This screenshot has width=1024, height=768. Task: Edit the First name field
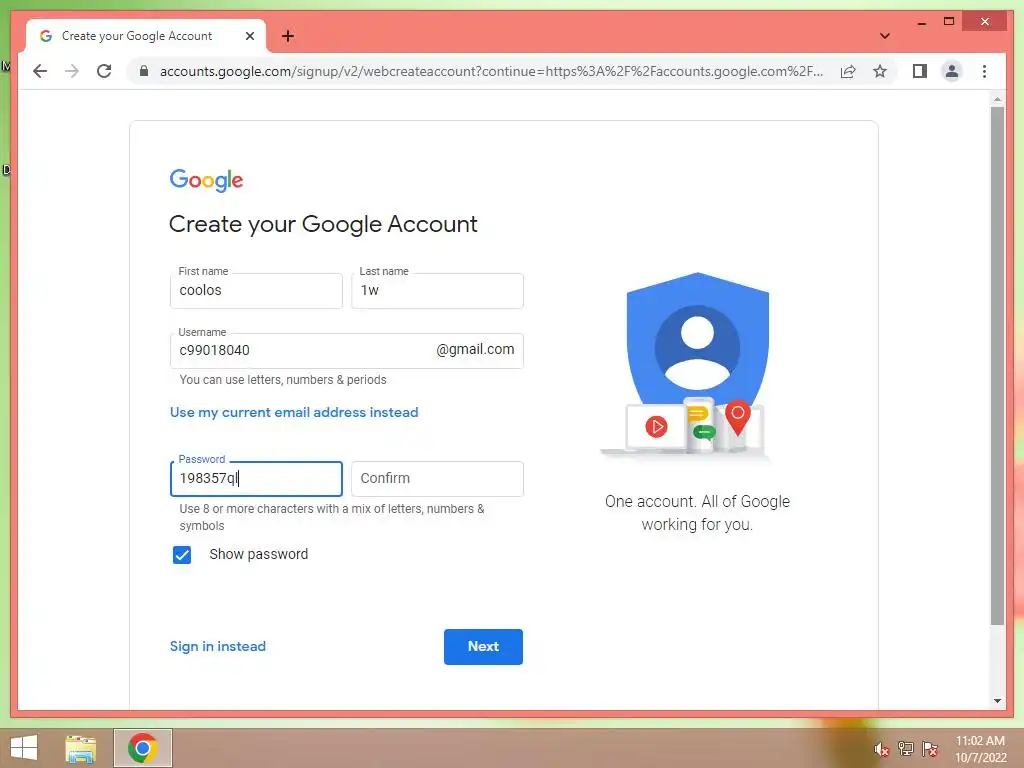(x=256, y=291)
